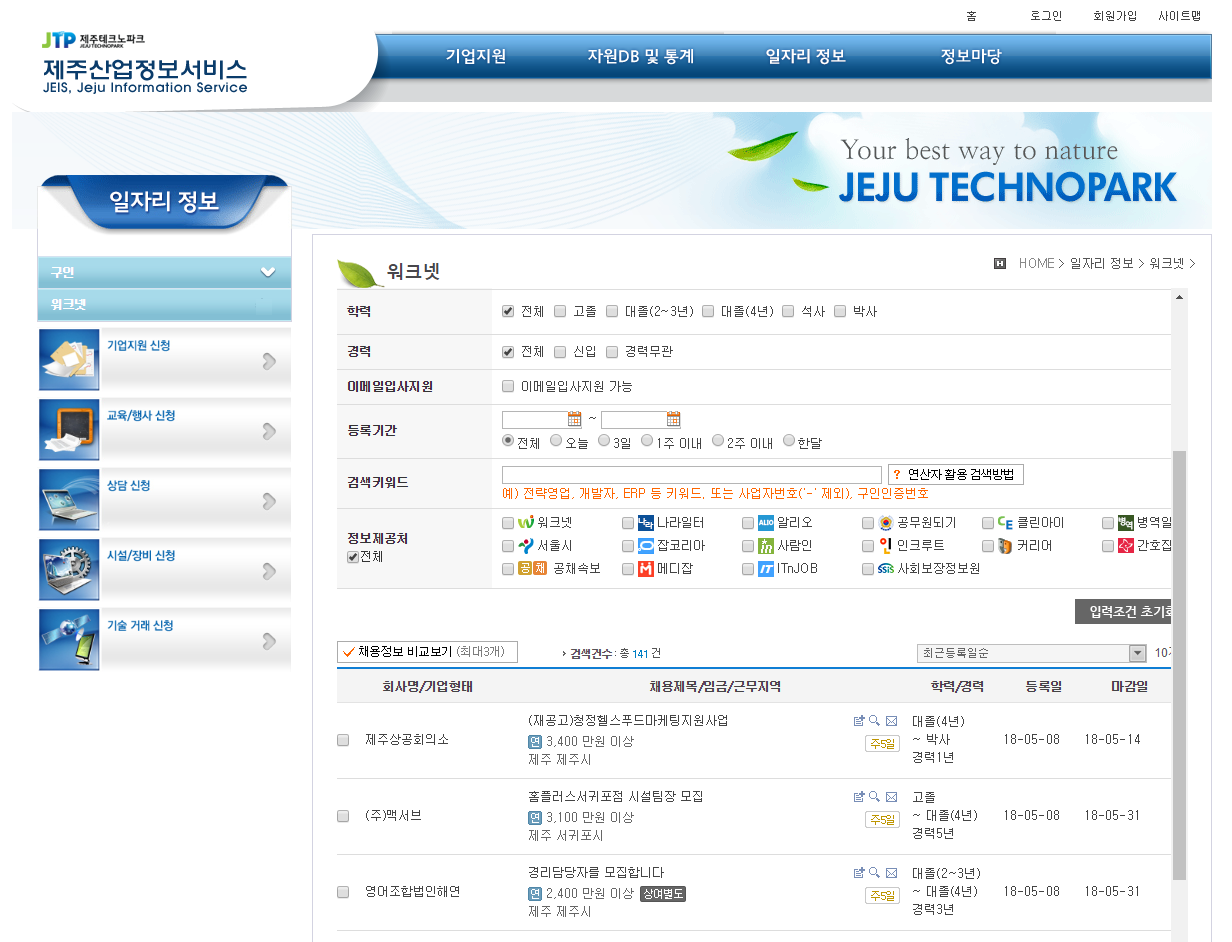Go to the 정보마당 navigation menu
Image resolution: width=1232 pixels, height=942 pixels.
point(970,56)
